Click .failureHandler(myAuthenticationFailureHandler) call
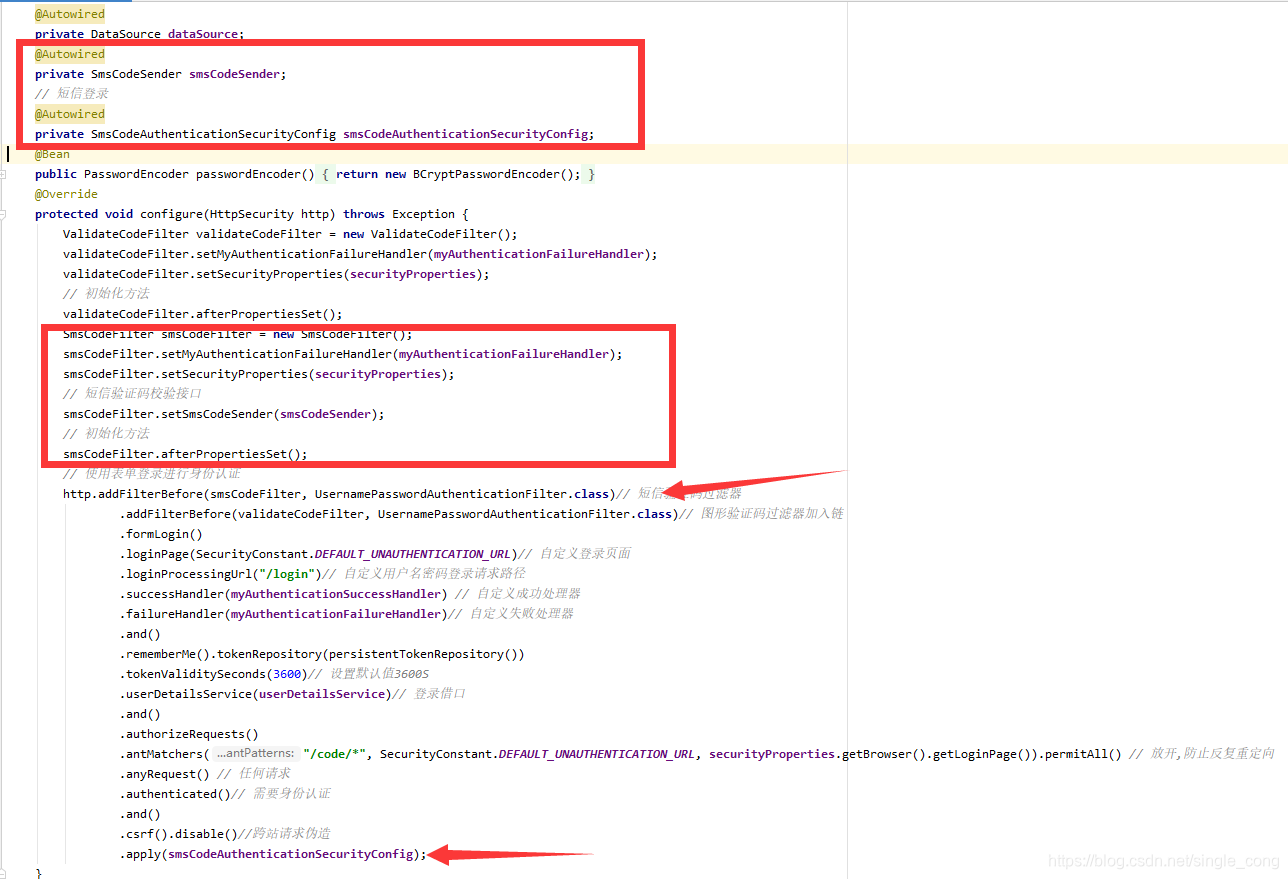Screen dimensions: 1288x879 coord(283,614)
